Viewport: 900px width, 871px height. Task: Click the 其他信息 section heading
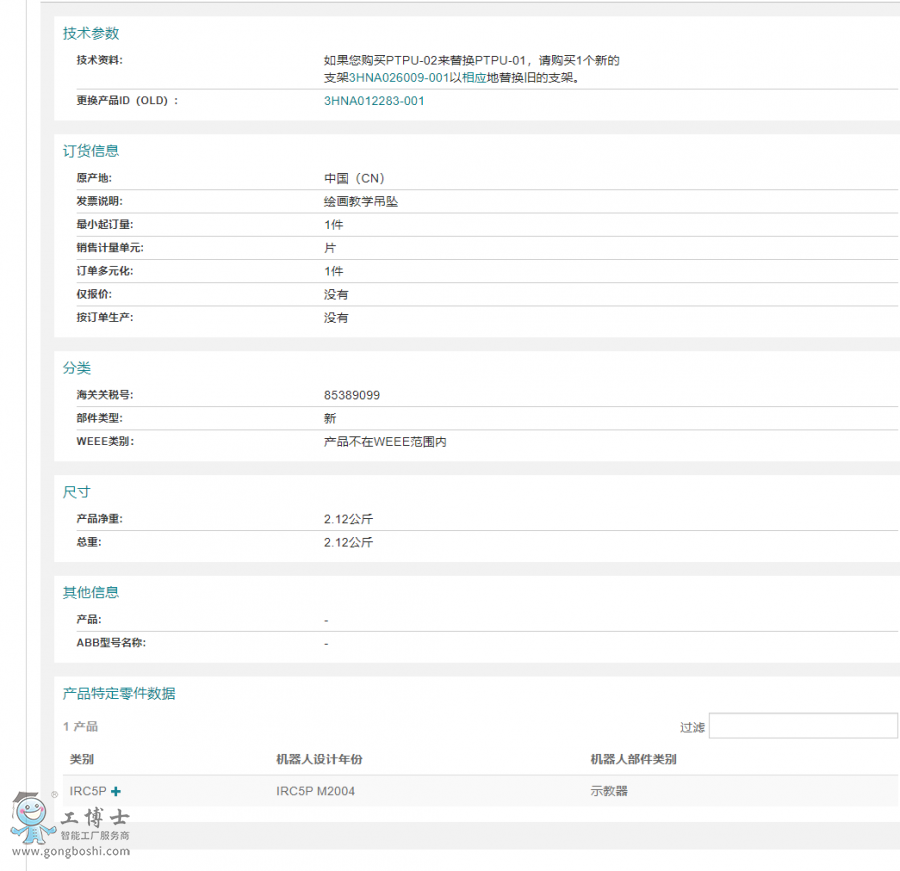coord(90,591)
